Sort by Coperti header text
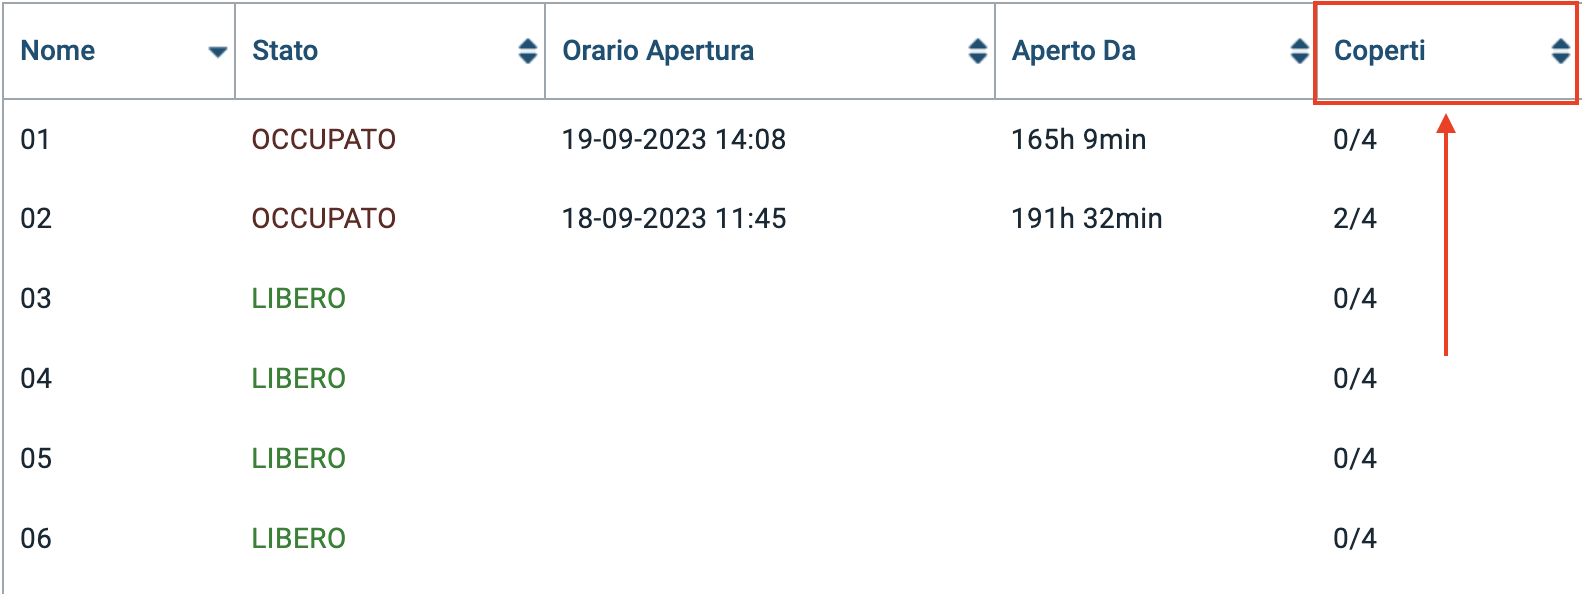The image size is (1582, 594). pos(1379,51)
